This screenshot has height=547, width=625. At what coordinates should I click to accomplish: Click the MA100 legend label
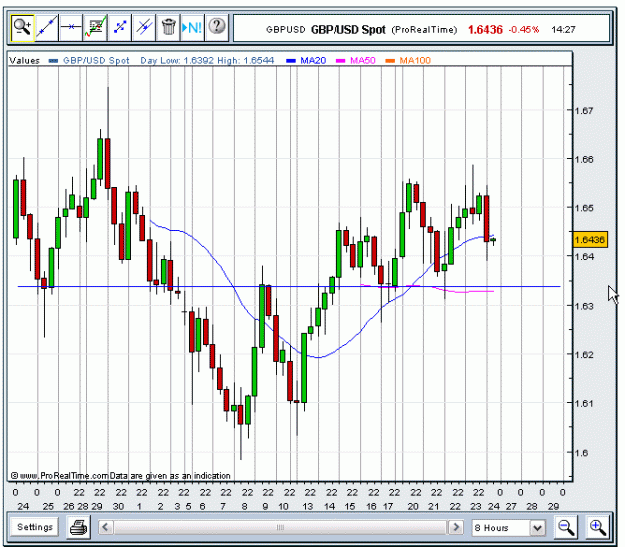pos(415,61)
